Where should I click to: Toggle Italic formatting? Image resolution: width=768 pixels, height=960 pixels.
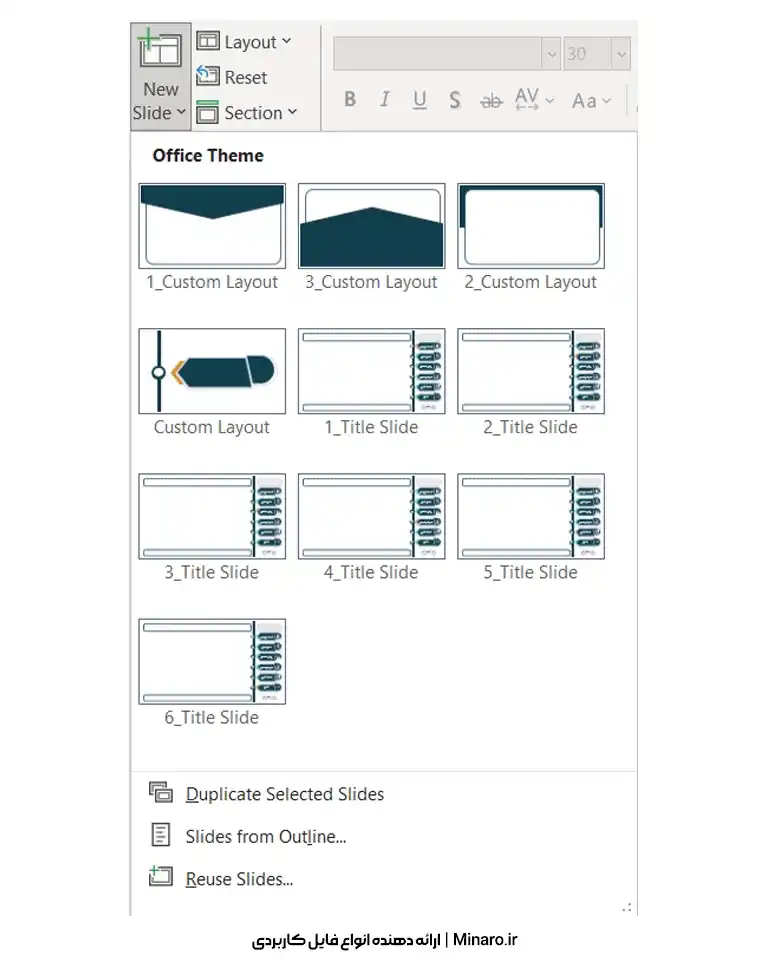point(384,99)
